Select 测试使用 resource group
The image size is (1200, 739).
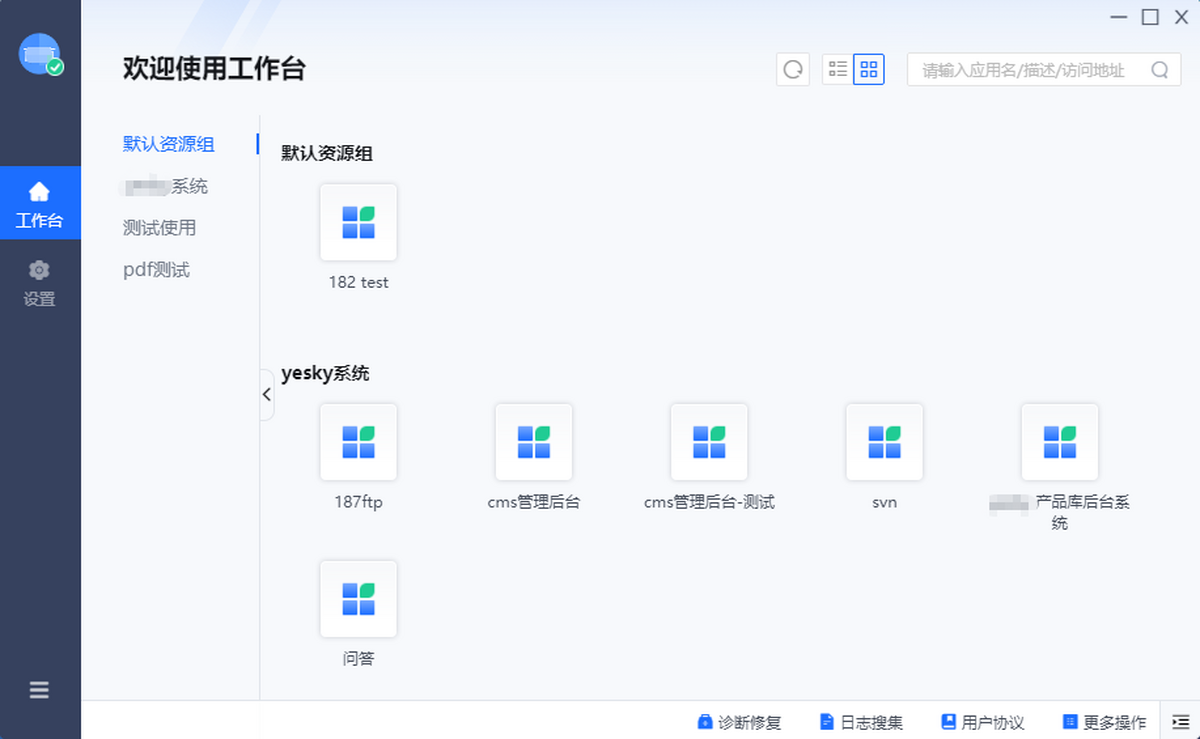point(159,228)
